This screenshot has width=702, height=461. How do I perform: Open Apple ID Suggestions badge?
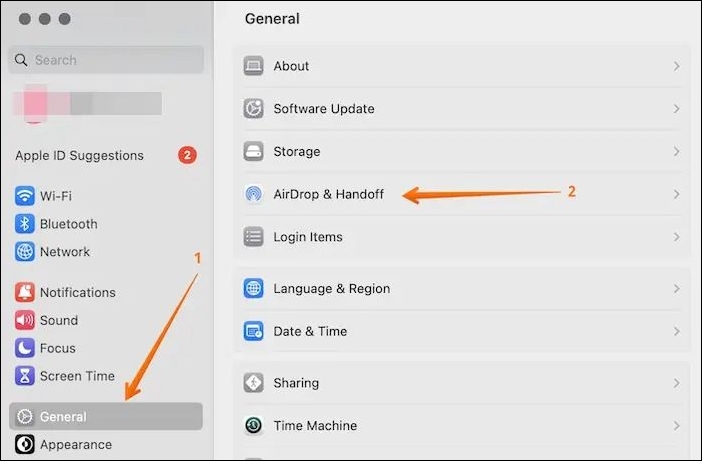click(x=187, y=155)
